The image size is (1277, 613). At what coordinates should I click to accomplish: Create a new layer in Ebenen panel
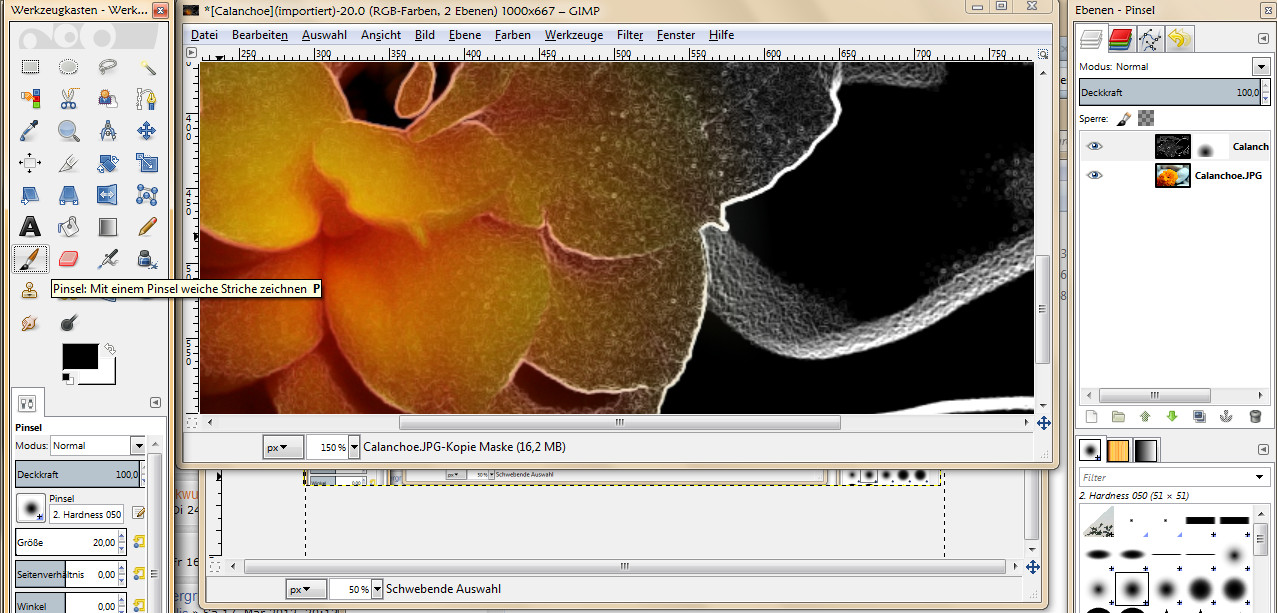pyautogui.click(x=1092, y=417)
